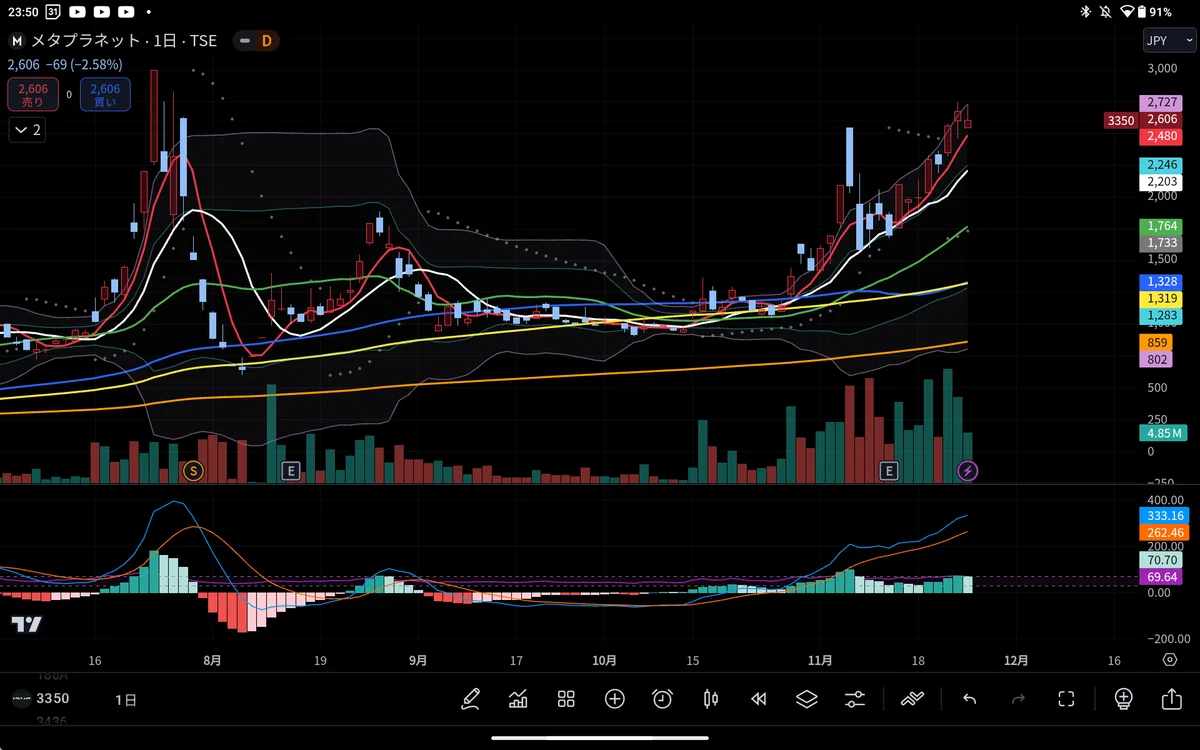Screen dimensions: 1200x750
Task: Tap the purple lightning event marker
Action: coord(967,470)
